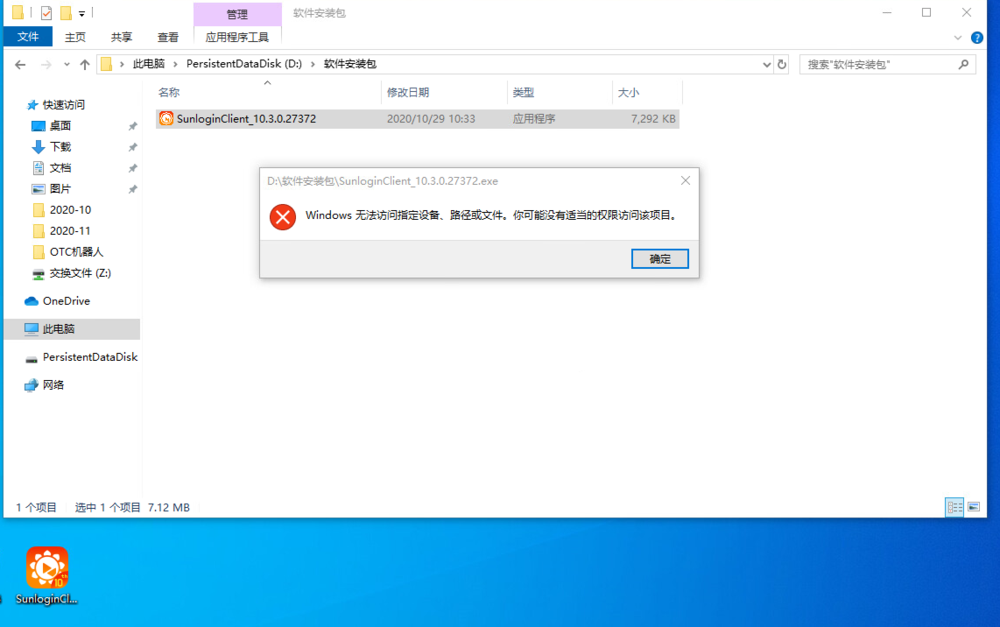Click the explorer folder icon in title bar

point(18,12)
